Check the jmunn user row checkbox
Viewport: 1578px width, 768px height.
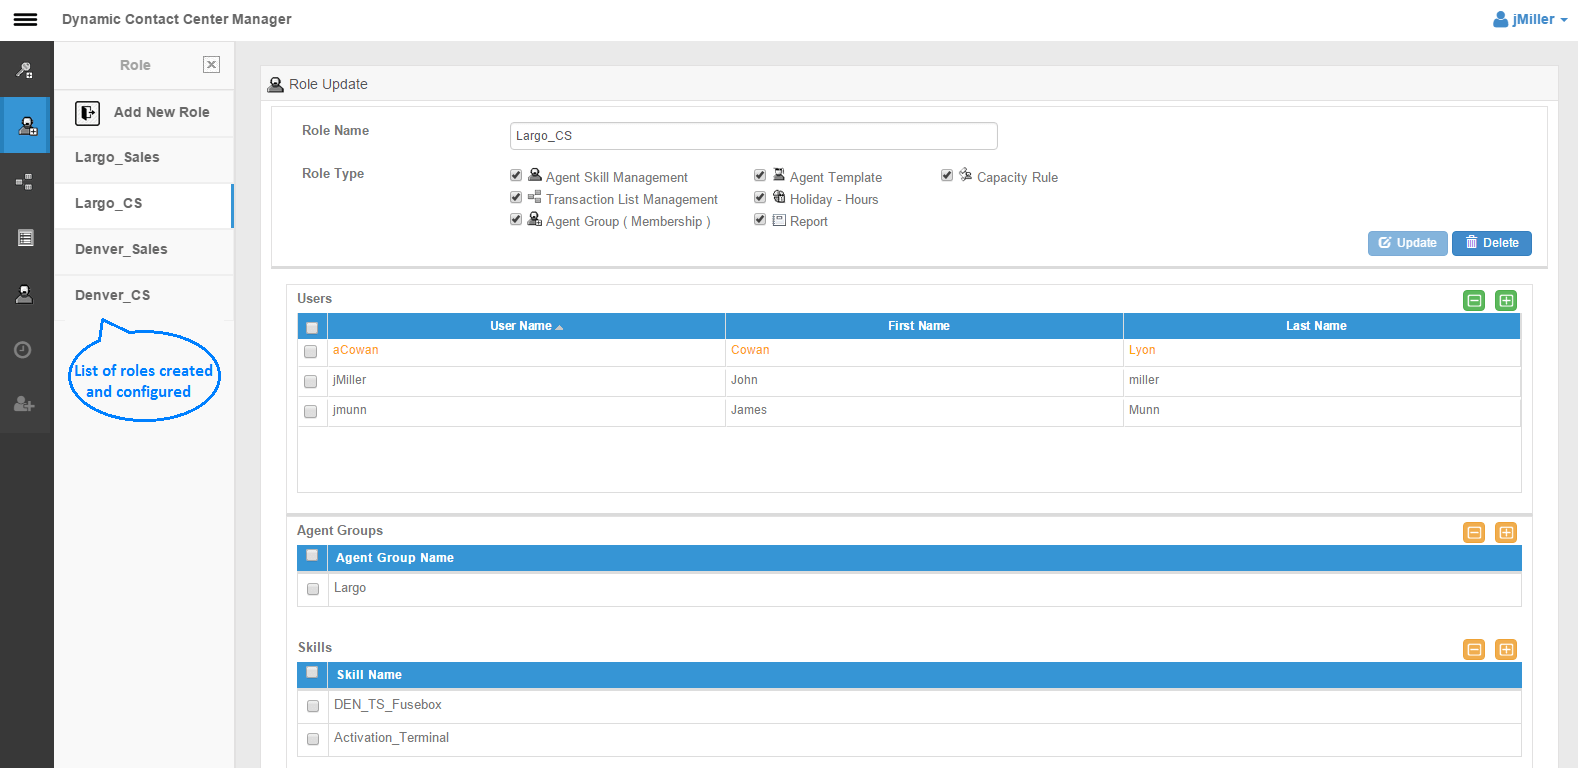[x=311, y=412]
